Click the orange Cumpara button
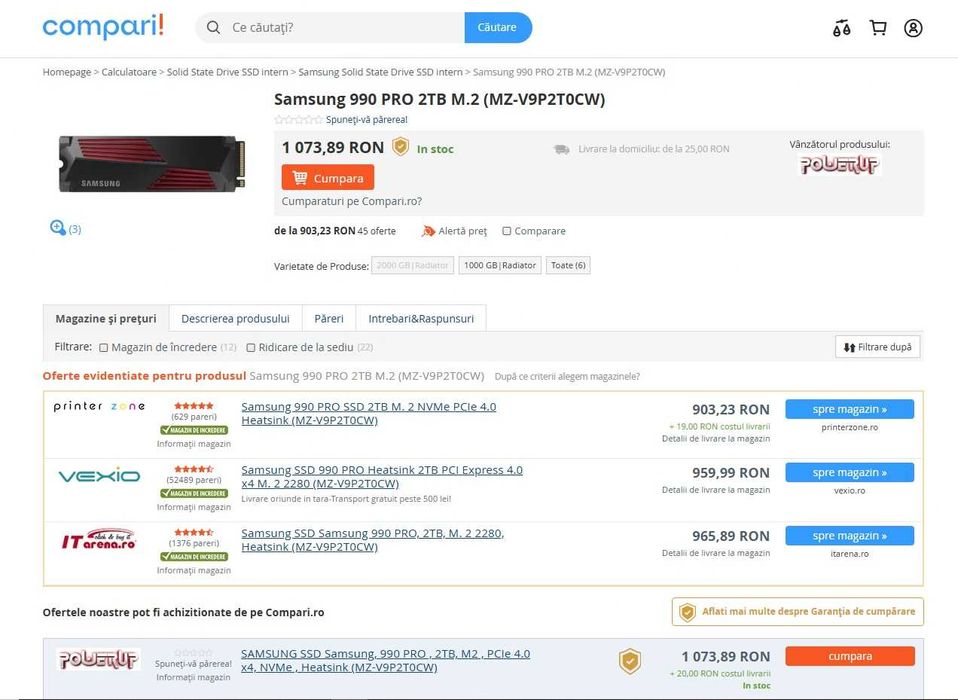Image resolution: width=958 pixels, height=700 pixels. (x=327, y=178)
